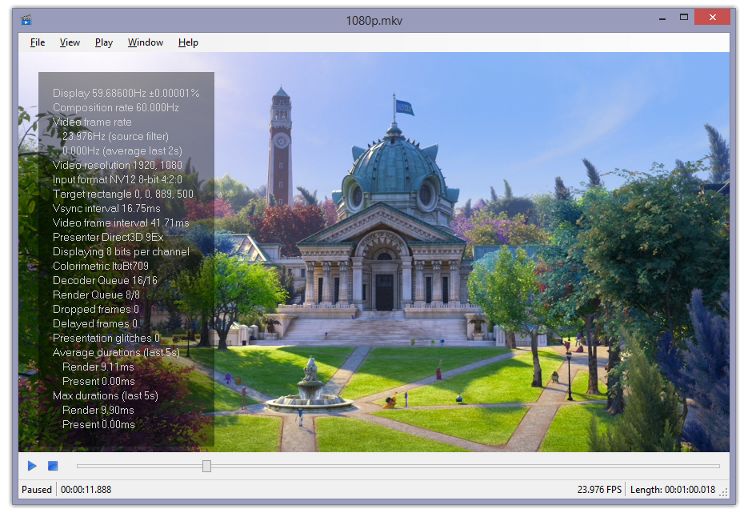The width and height of the screenshot is (748, 513).
Task: Click the Paused status text
Action: point(36,490)
